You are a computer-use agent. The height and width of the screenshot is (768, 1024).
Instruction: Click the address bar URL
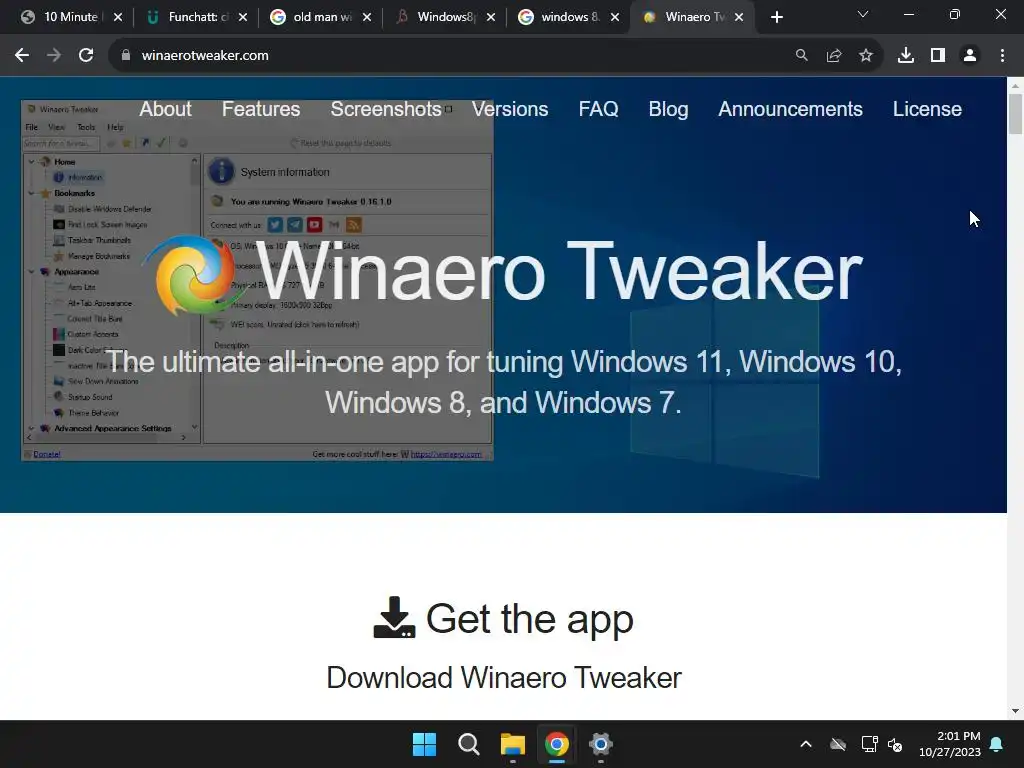point(205,56)
